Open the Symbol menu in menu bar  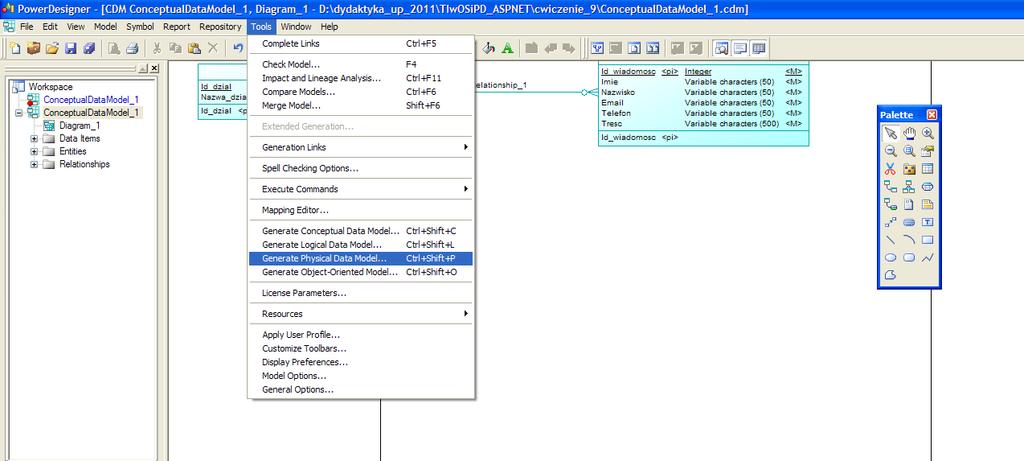[x=140, y=27]
